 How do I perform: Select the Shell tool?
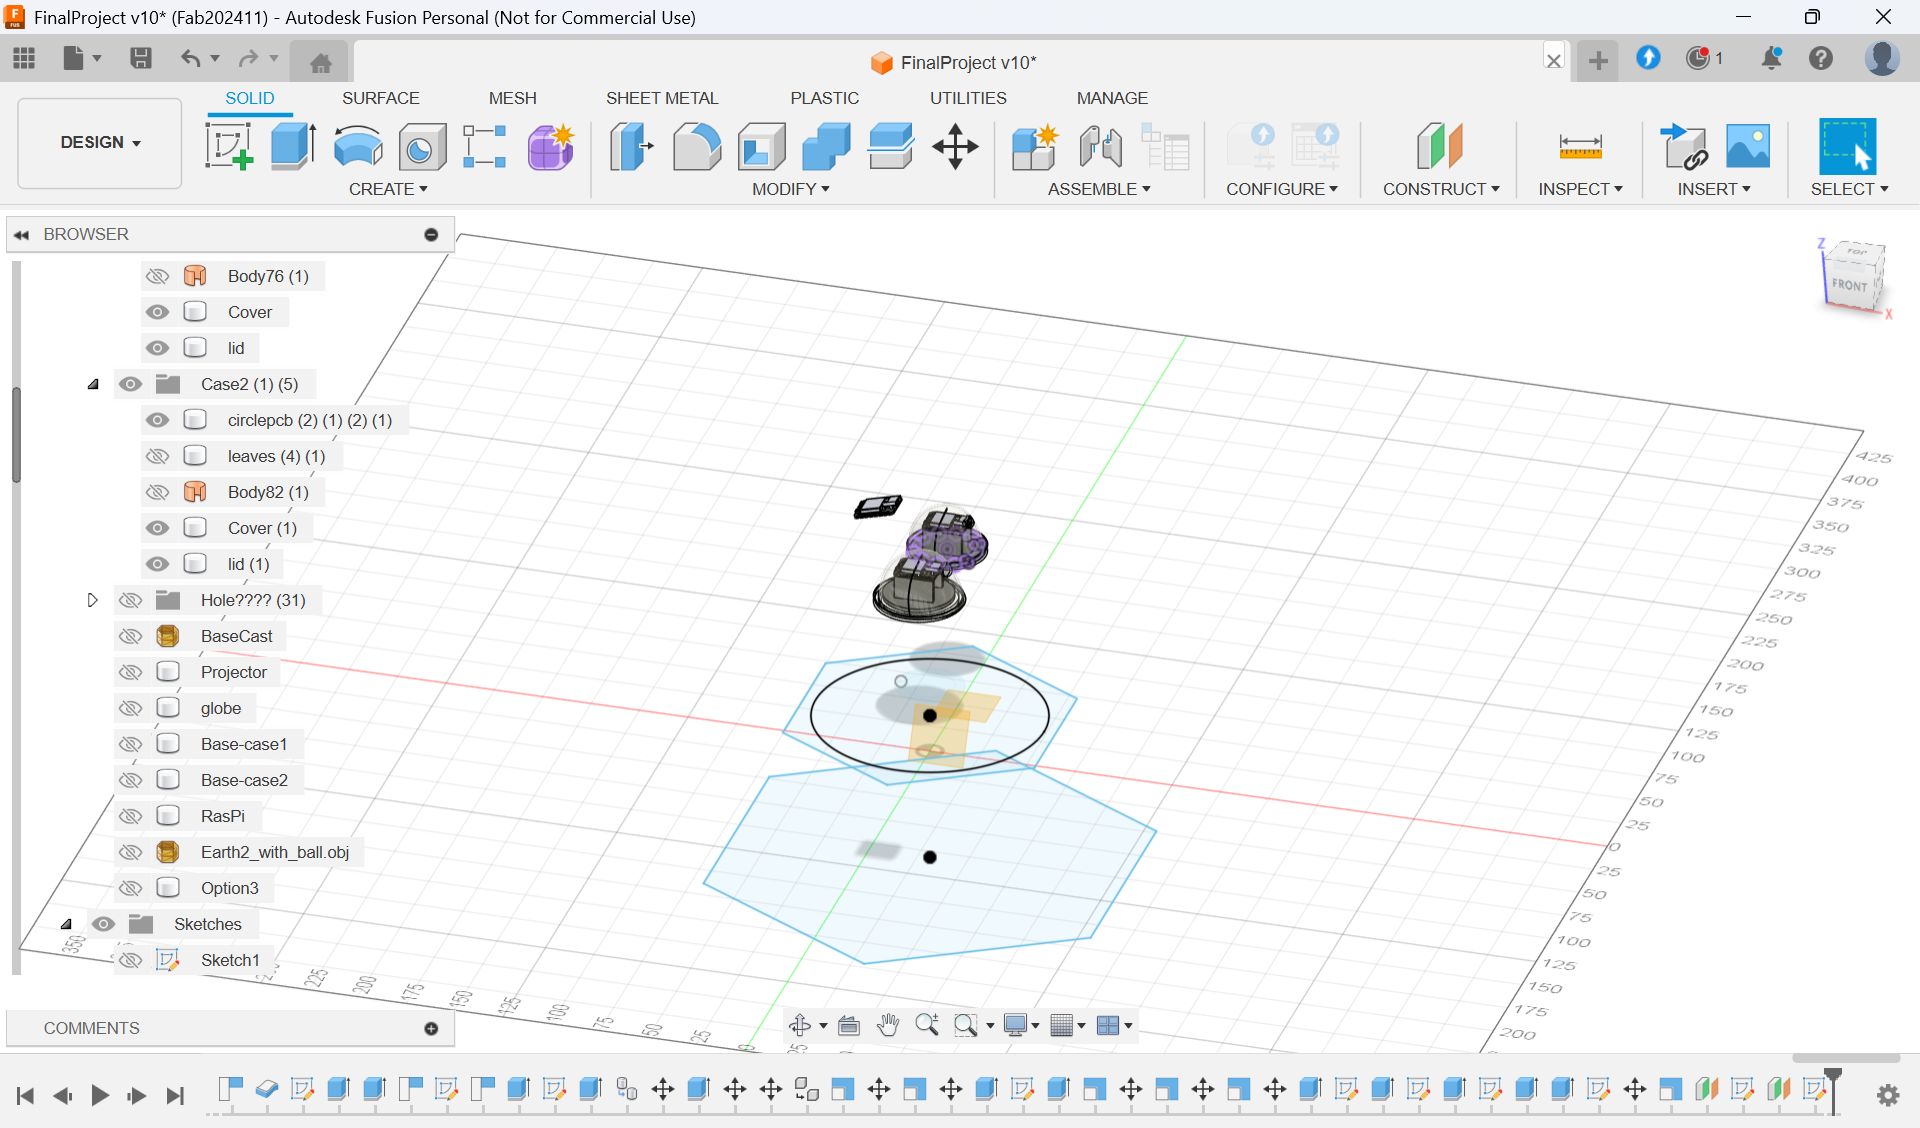click(x=761, y=146)
